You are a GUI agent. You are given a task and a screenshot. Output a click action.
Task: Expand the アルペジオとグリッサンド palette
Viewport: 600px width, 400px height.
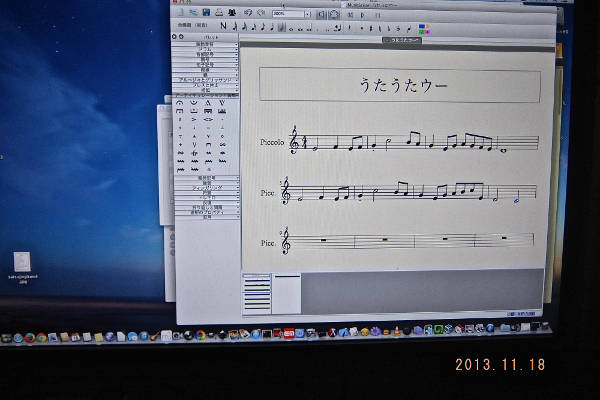click(205, 80)
